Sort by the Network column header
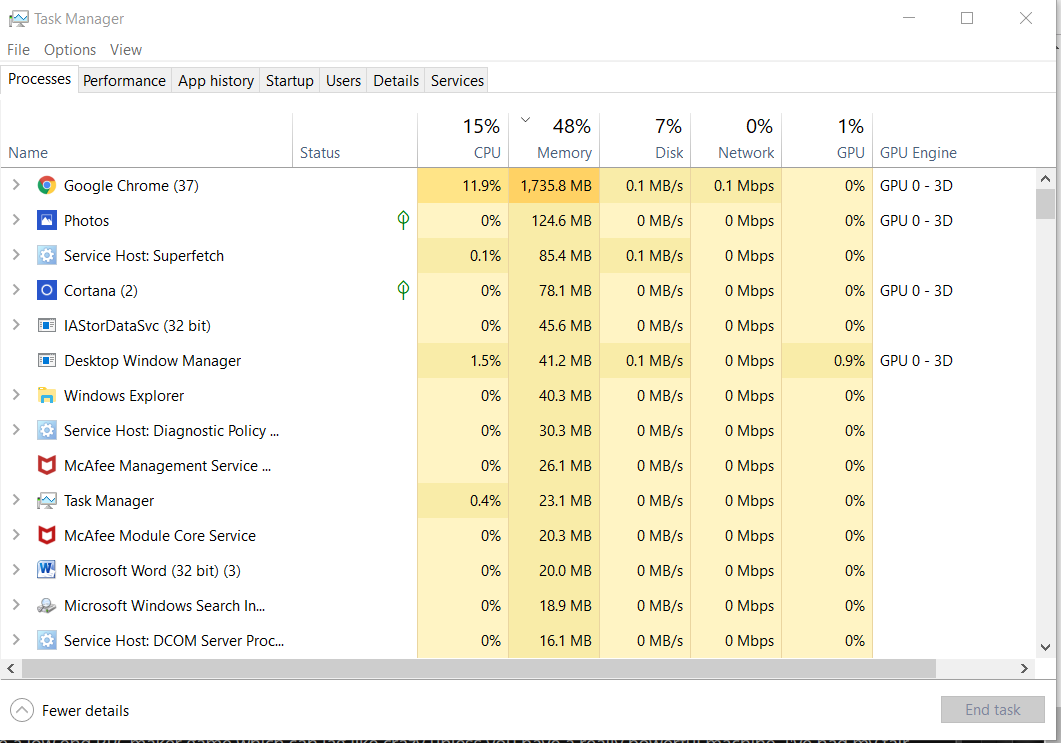The width and height of the screenshot is (1061, 743). click(x=736, y=140)
